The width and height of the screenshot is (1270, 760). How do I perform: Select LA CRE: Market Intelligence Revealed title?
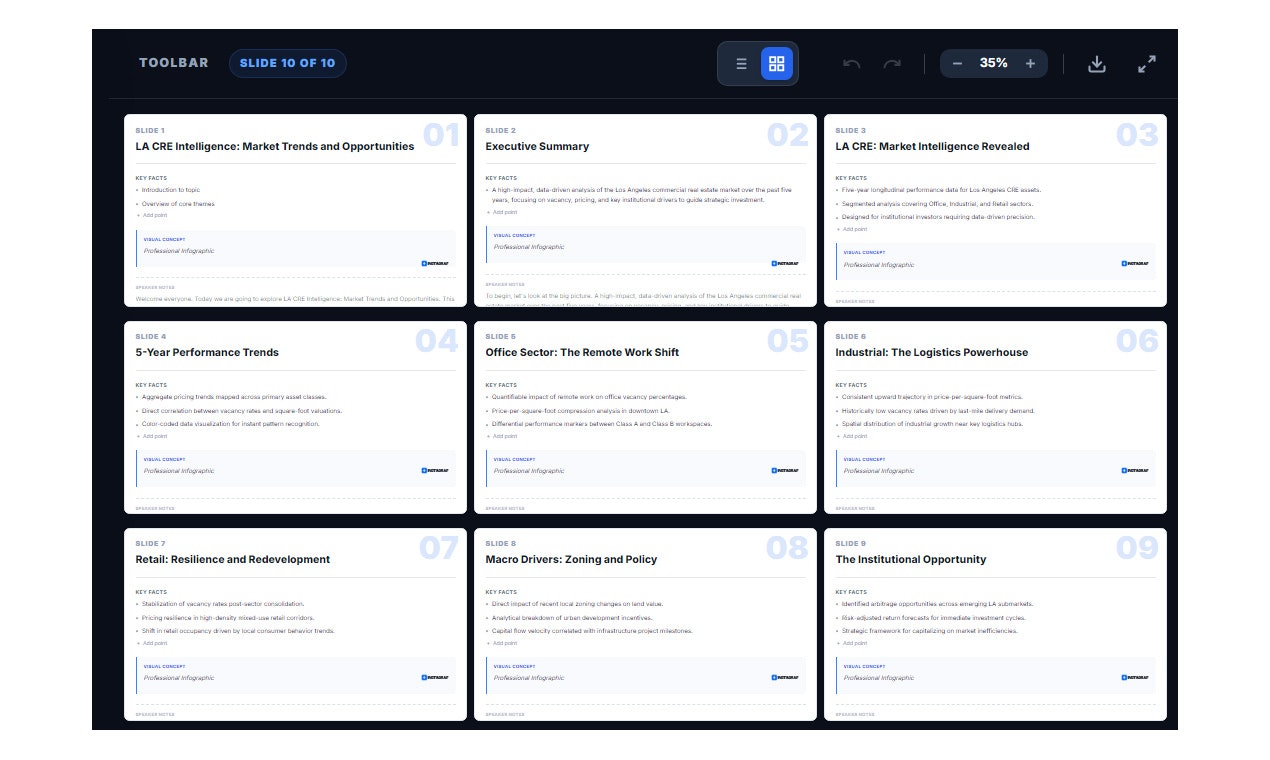coord(932,146)
